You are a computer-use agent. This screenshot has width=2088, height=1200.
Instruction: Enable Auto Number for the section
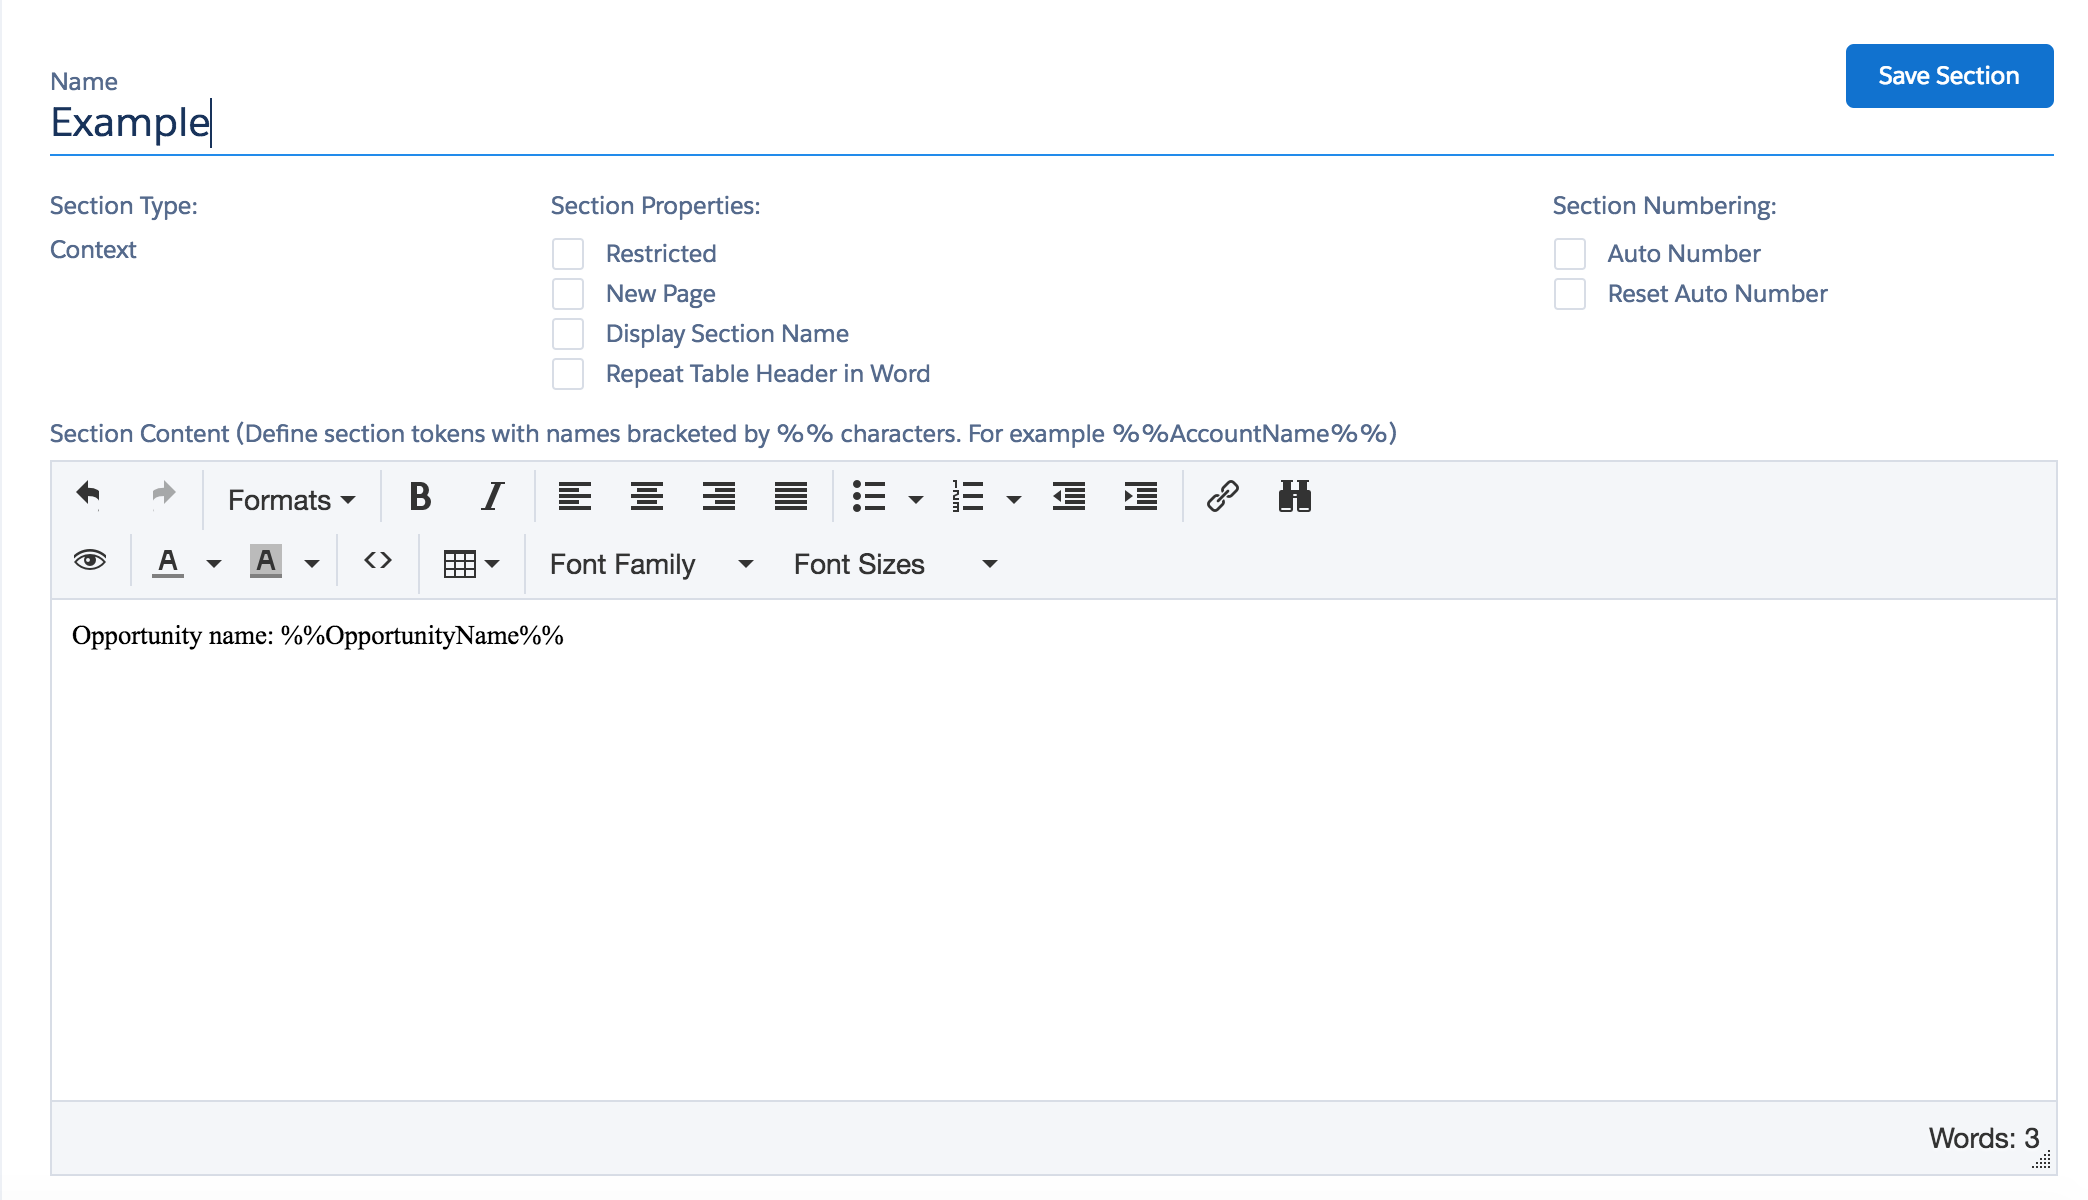(x=1569, y=254)
